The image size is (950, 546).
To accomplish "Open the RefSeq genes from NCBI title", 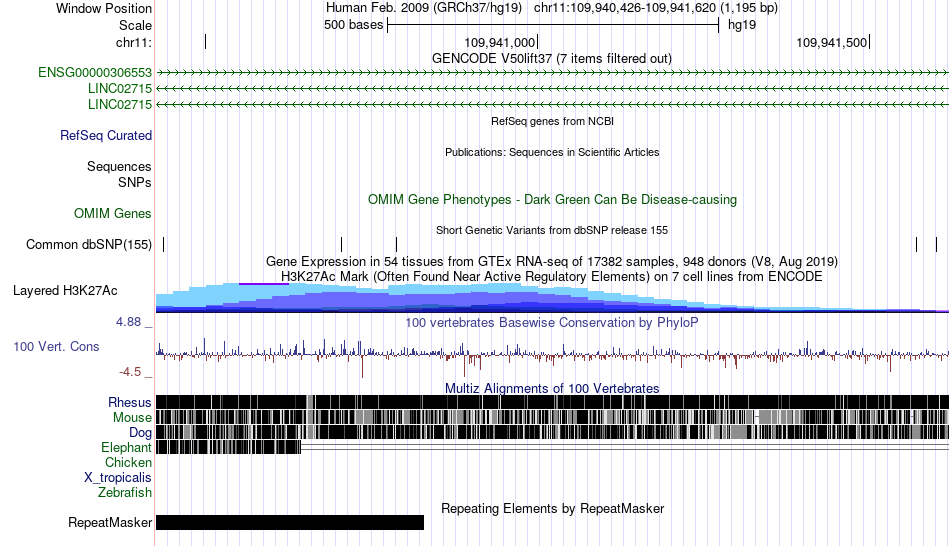I will [552, 121].
